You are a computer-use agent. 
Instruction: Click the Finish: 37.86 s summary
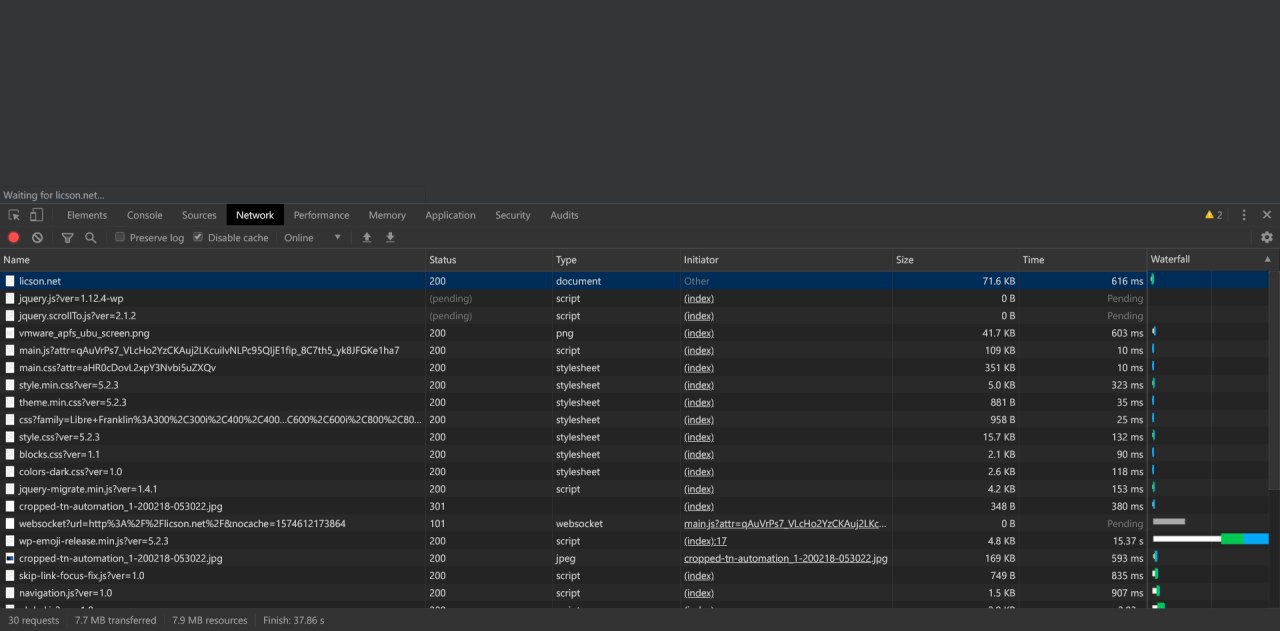click(x=293, y=620)
